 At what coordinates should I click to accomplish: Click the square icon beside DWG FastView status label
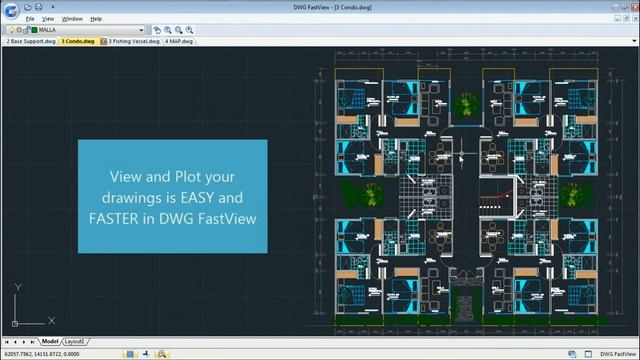pyautogui.click(x=588, y=354)
